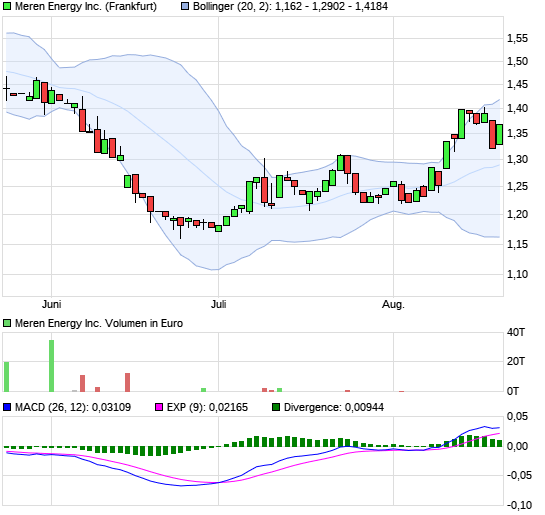Click 'Meren Energy Inc. Volumen in Euro' label
Image resolution: width=545 pixels, height=515 pixels.
(99, 324)
